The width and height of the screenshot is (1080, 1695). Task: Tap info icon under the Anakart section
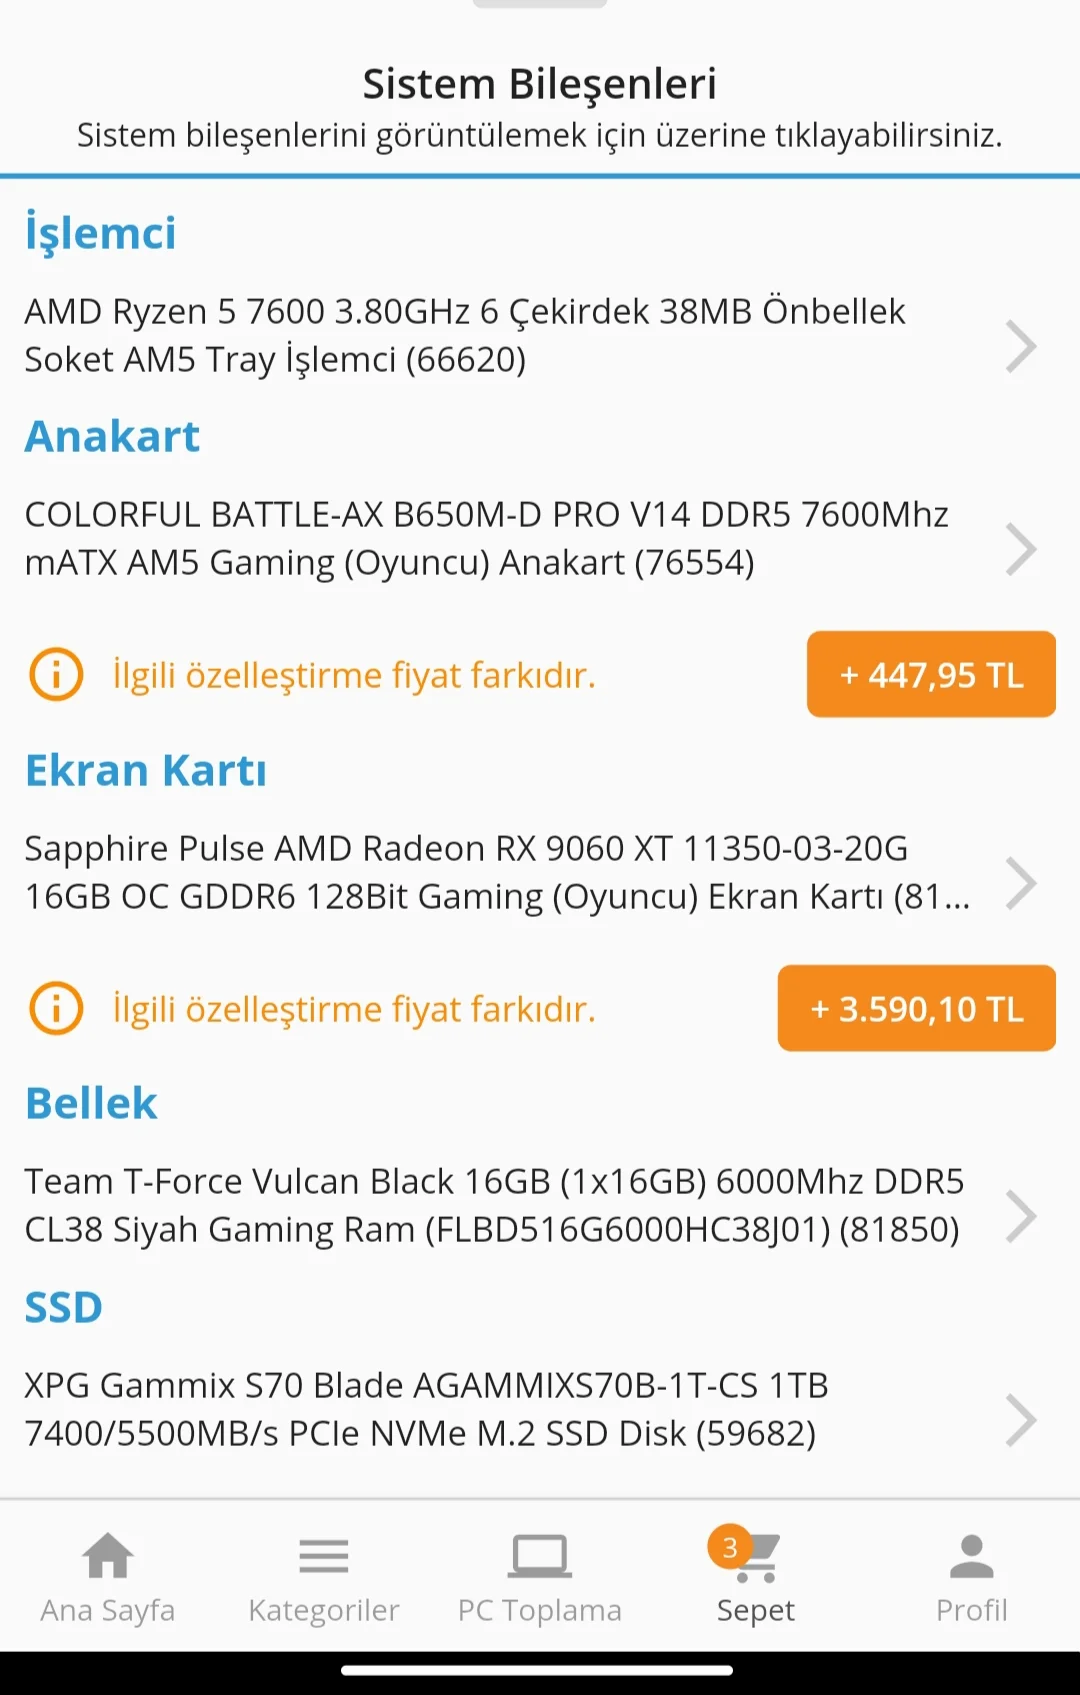coord(56,675)
